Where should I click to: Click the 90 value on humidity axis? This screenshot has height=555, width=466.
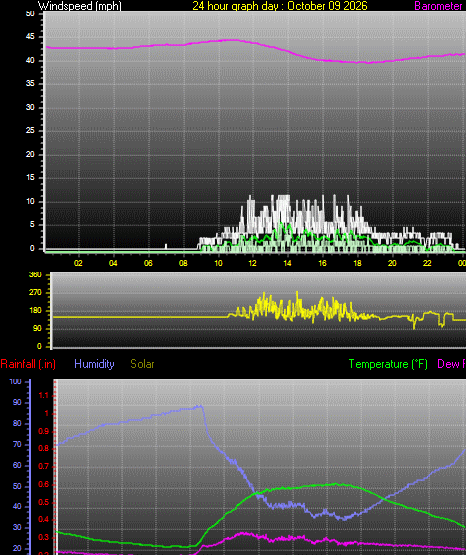click(x=17, y=402)
